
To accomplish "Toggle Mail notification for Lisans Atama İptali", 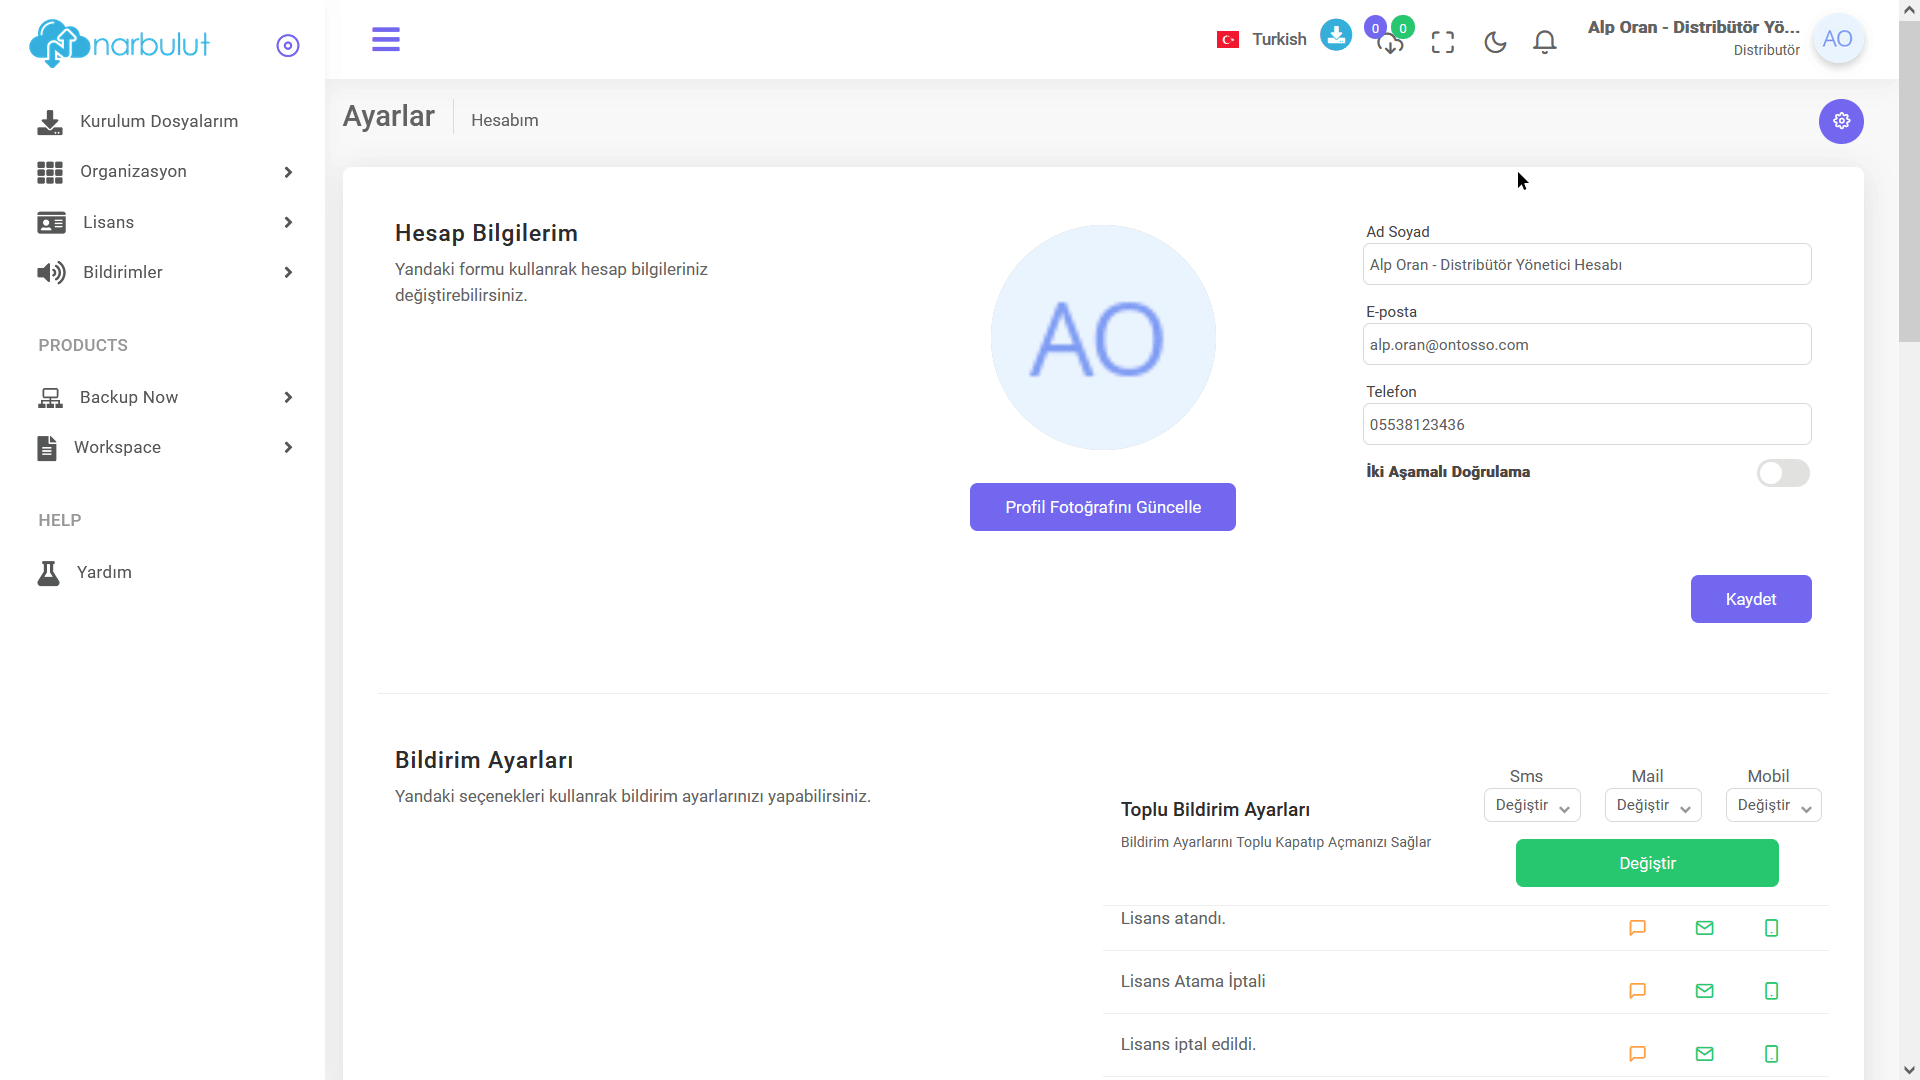I will coord(1705,991).
